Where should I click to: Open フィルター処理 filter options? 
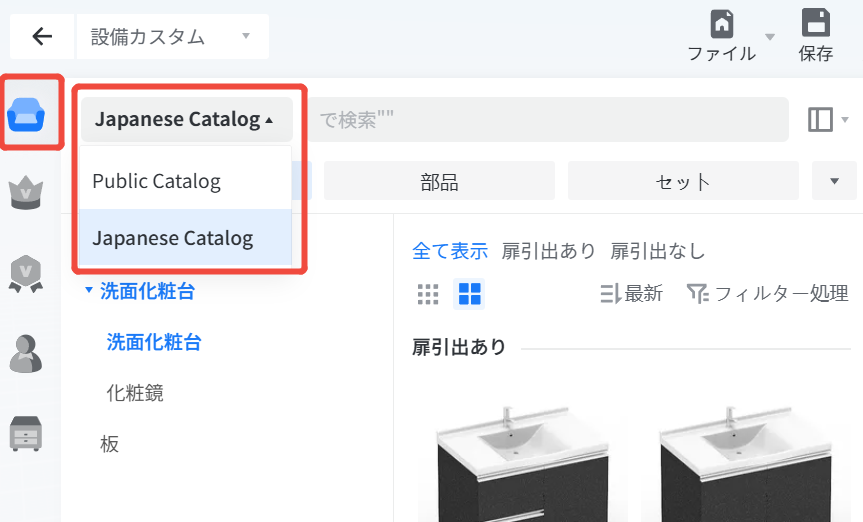click(767, 293)
